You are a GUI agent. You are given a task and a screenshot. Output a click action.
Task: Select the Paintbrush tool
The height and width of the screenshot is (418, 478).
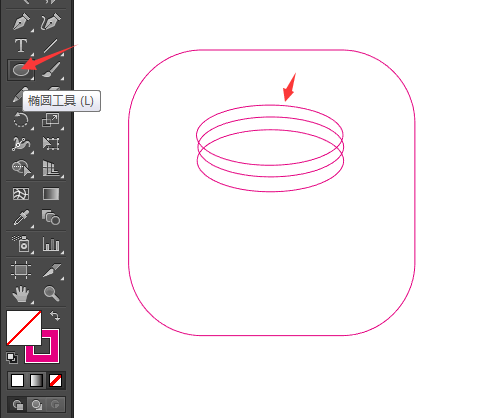[51, 70]
